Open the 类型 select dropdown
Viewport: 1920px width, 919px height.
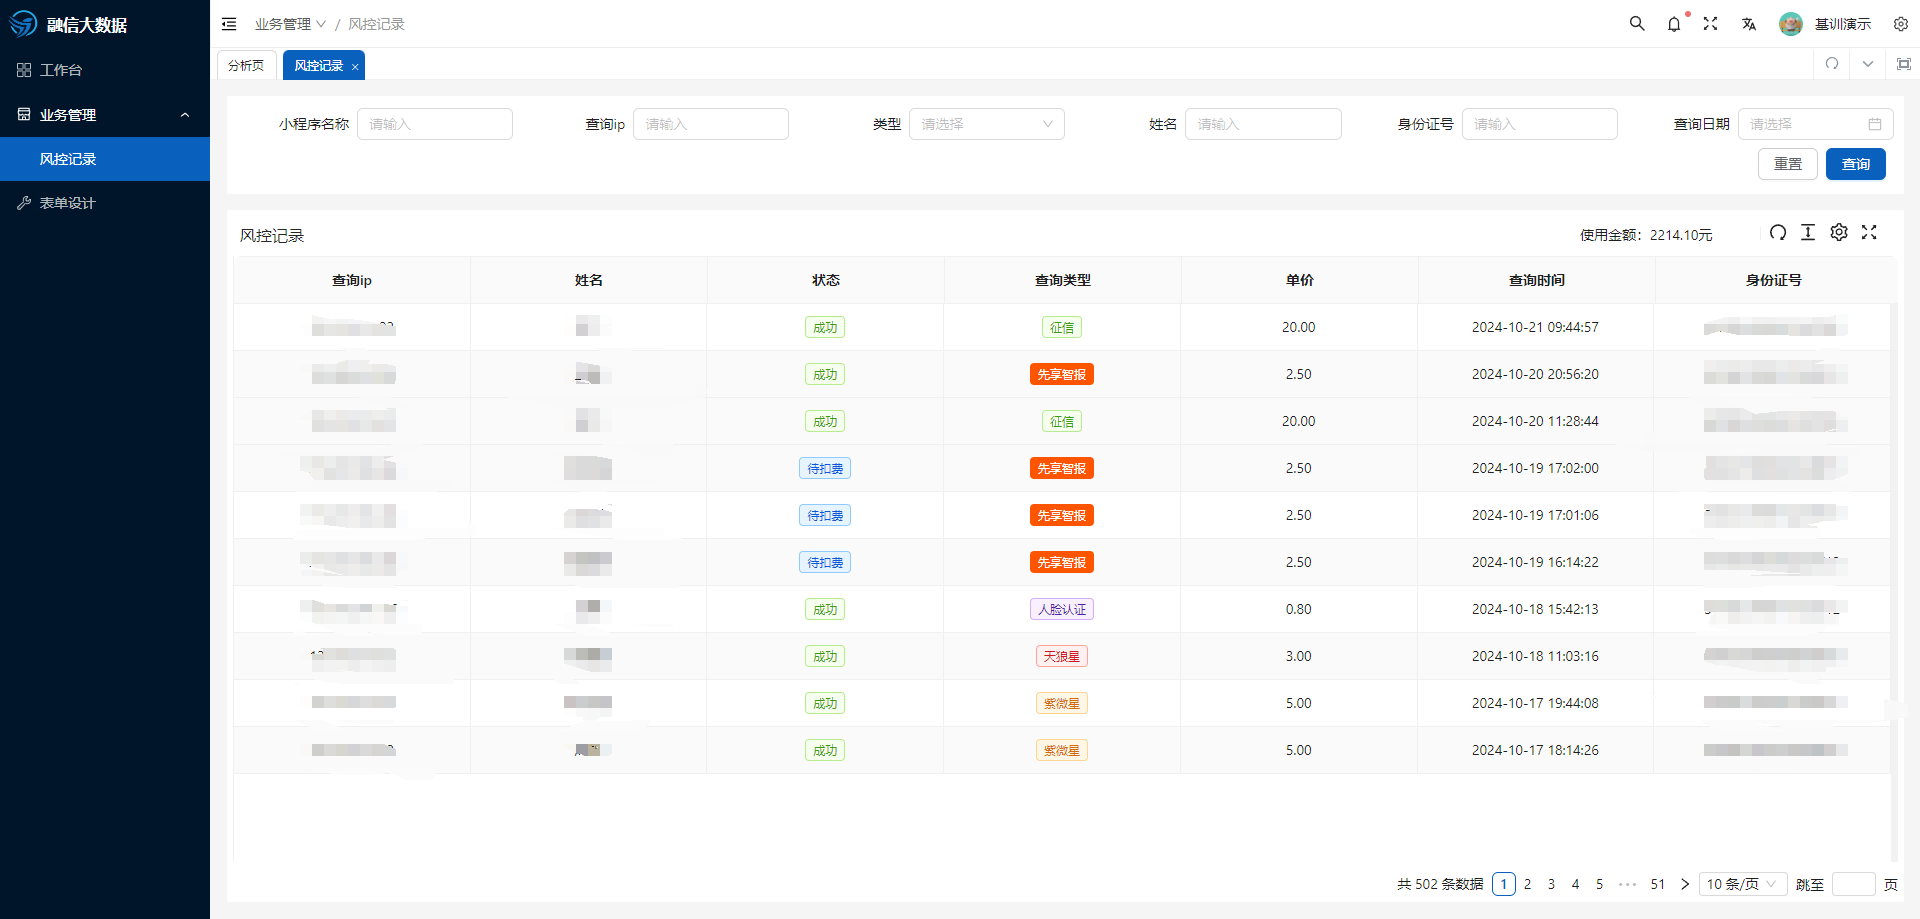pyautogui.click(x=987, y=124)
